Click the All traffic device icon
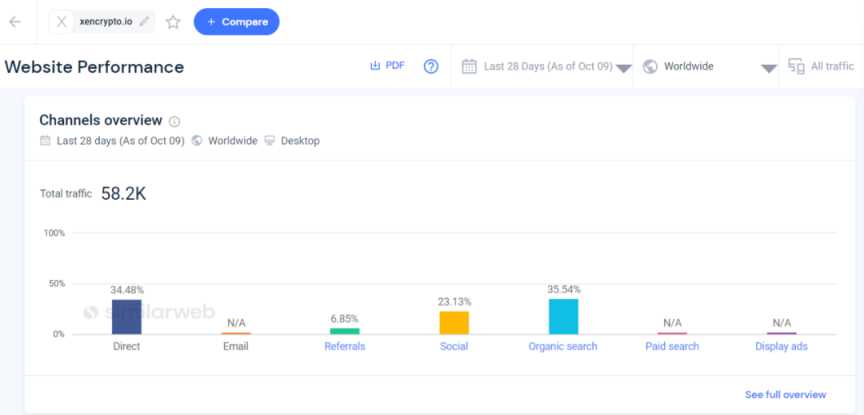The image size is (864, 415). (796, 67)
